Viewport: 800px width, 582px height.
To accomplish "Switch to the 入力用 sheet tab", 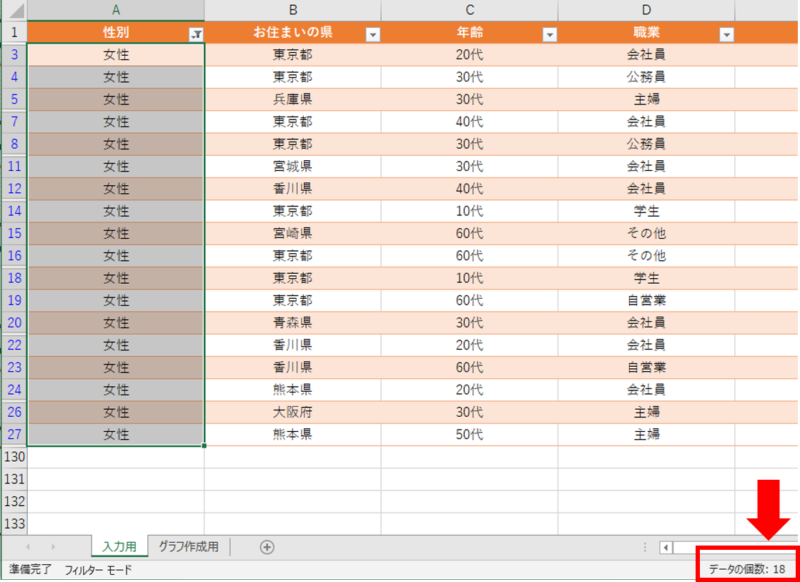I will point(120,547).
